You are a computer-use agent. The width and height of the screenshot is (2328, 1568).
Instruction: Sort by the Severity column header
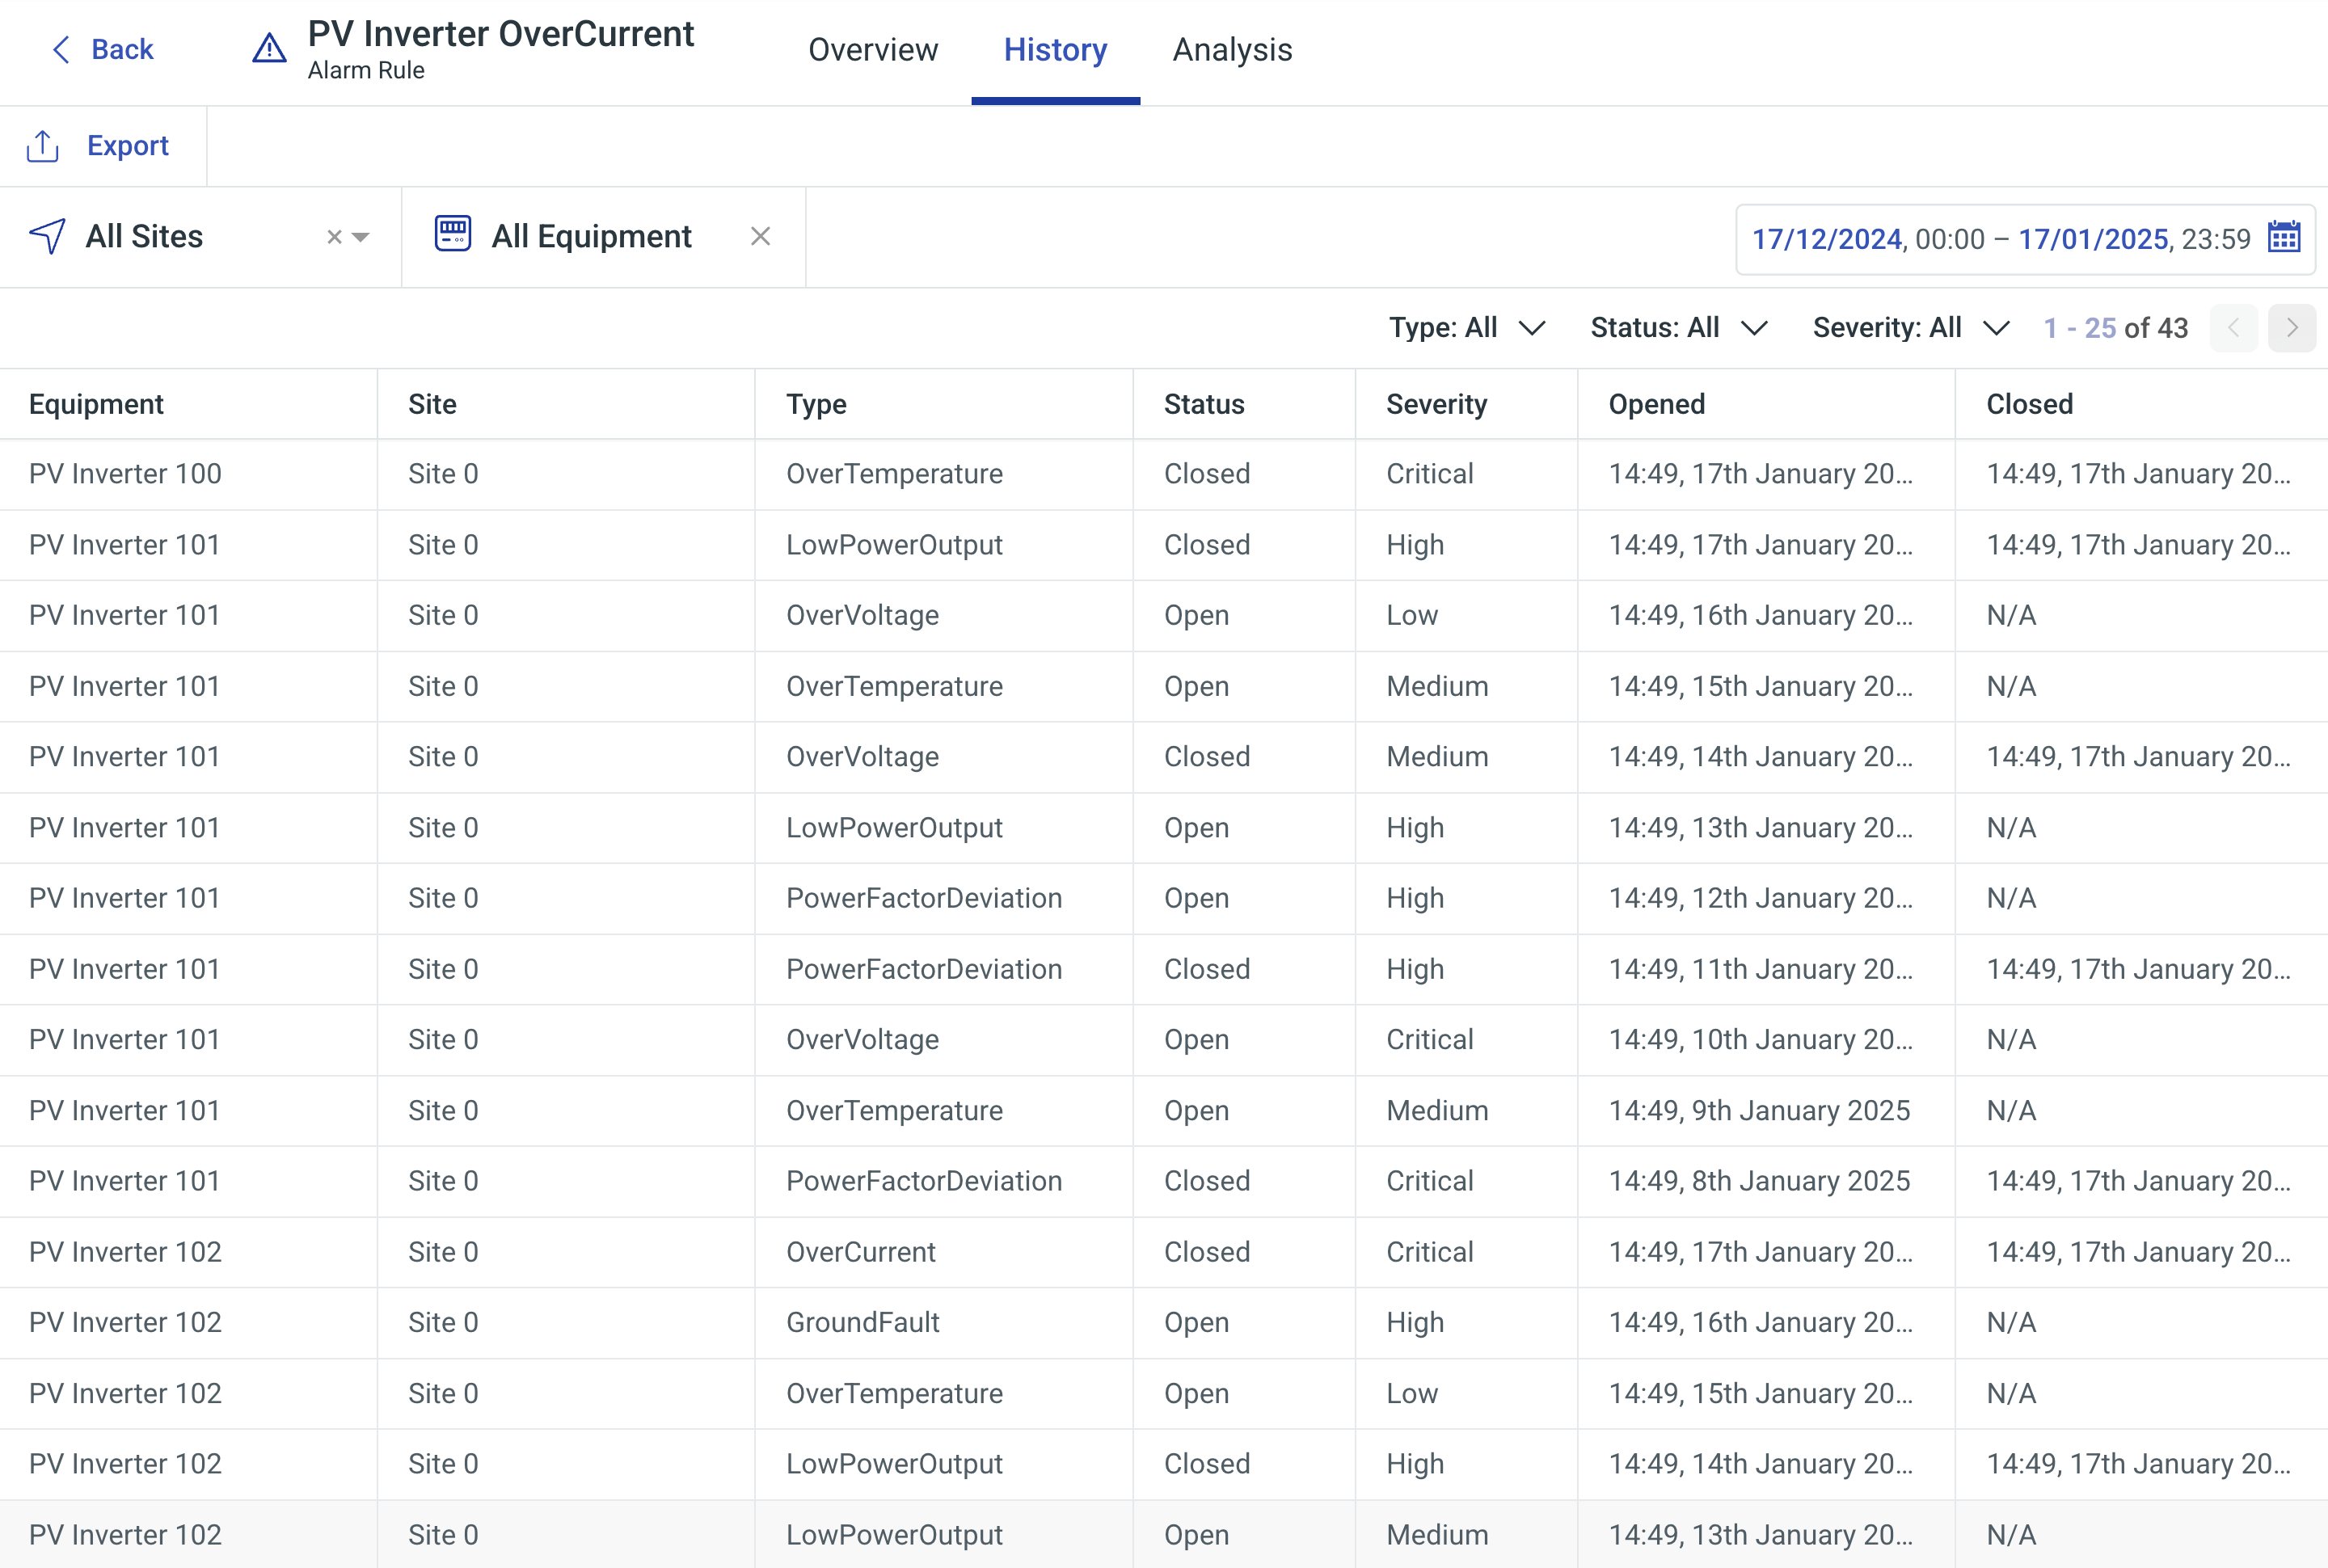(x=1436, y=404)
